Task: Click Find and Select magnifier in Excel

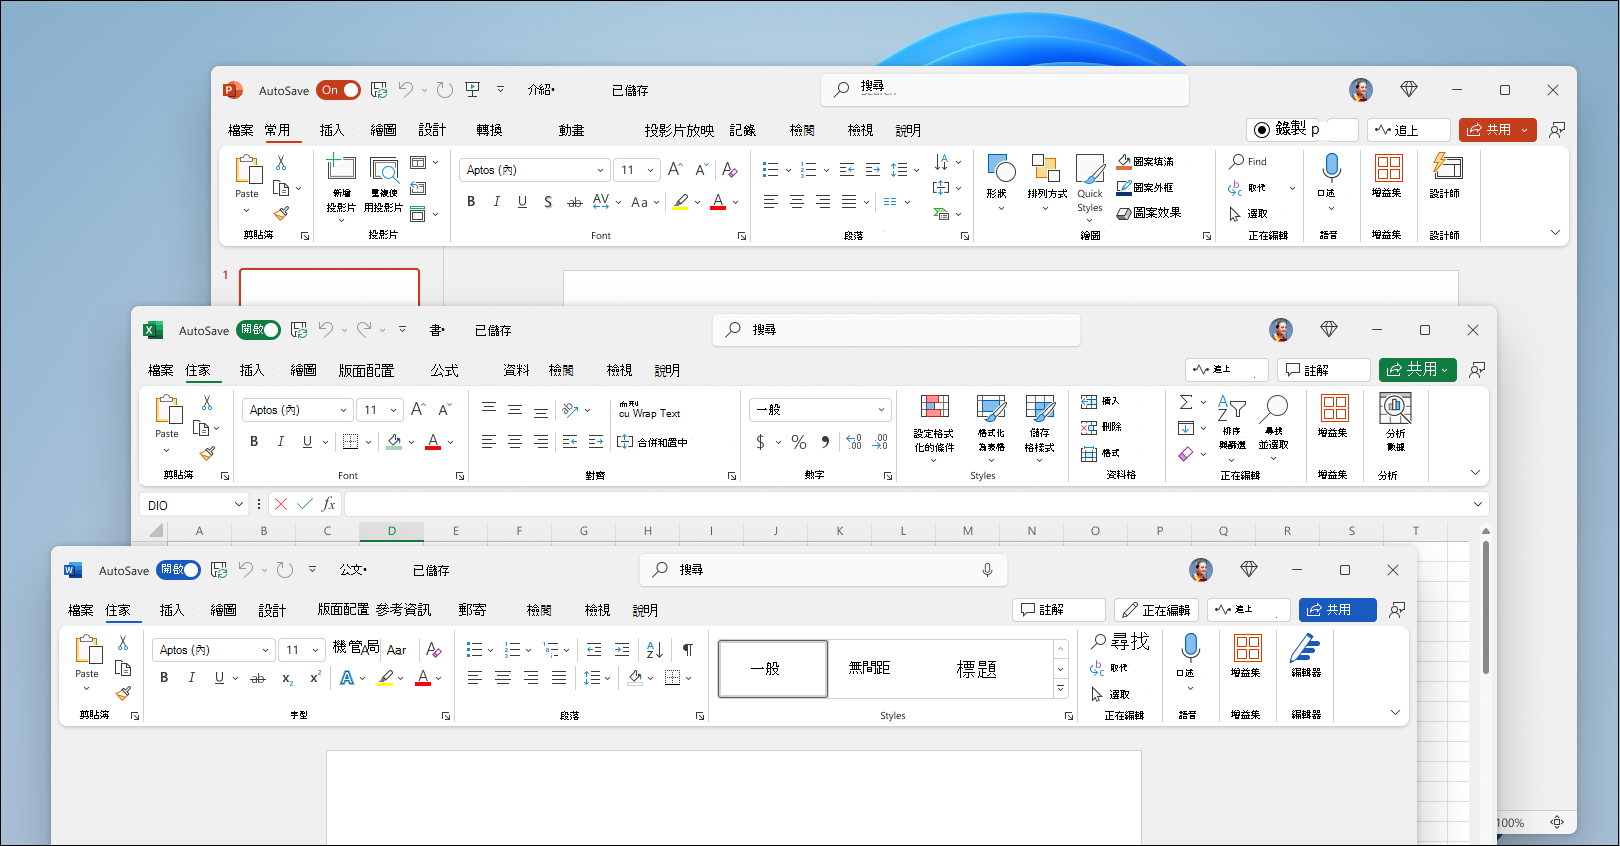Action: click(x=1274, y=408)
